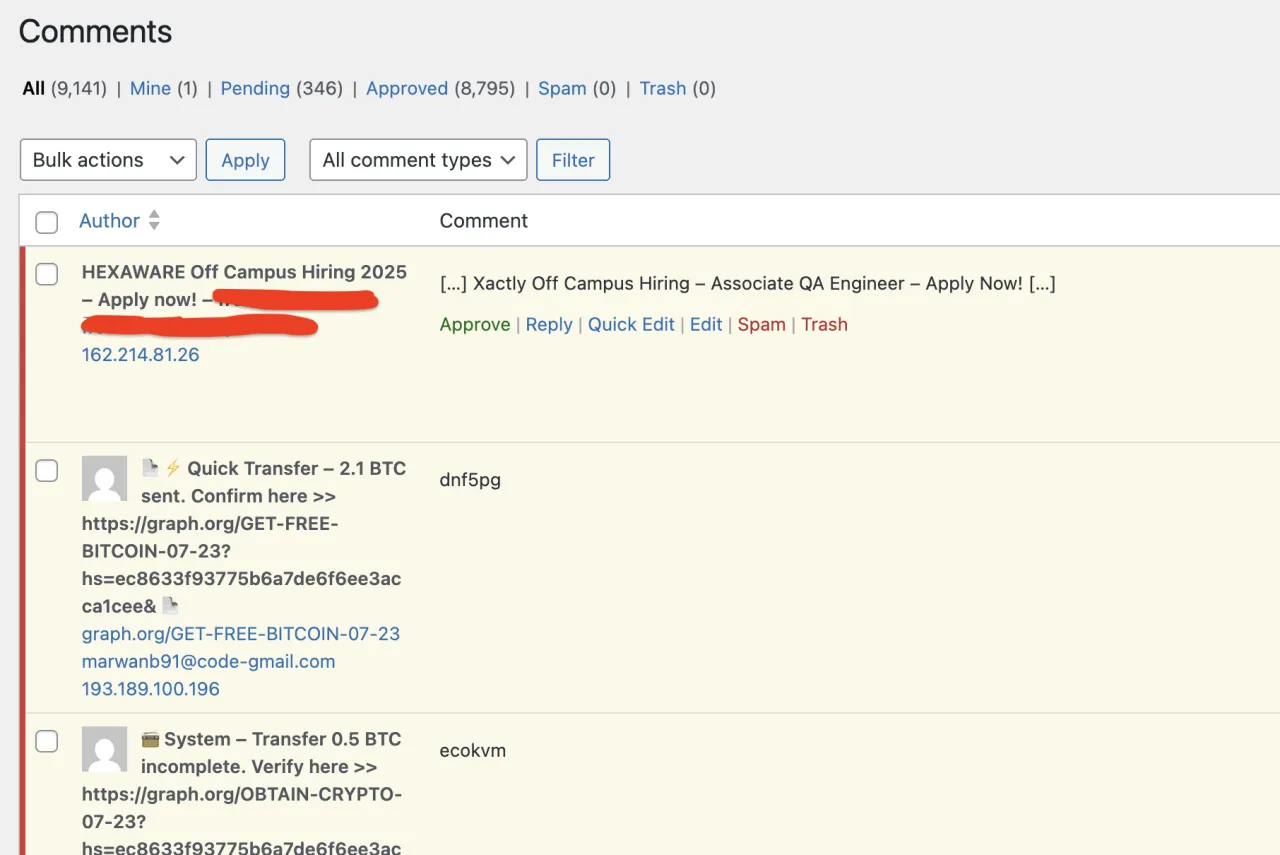
Task: Click the avatar of the Quick Transfer commenter
Action: point(104,479)
